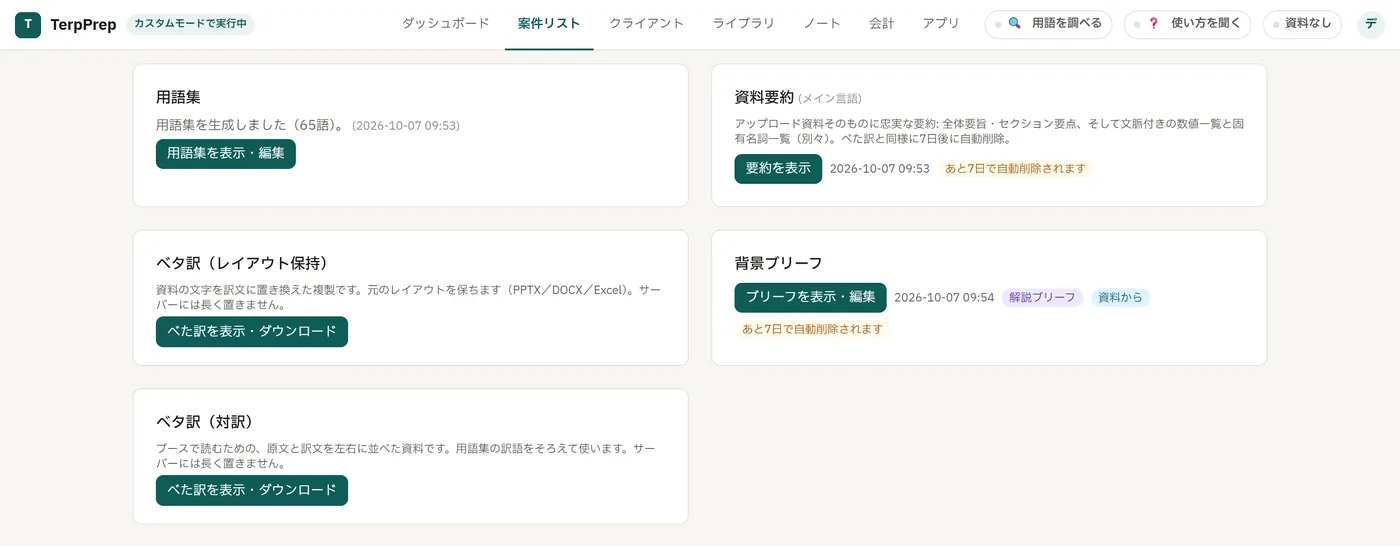
Task: Click the 2026-10-07 09:53 timestamp beside 要約を表示
Action: (880, 169)
